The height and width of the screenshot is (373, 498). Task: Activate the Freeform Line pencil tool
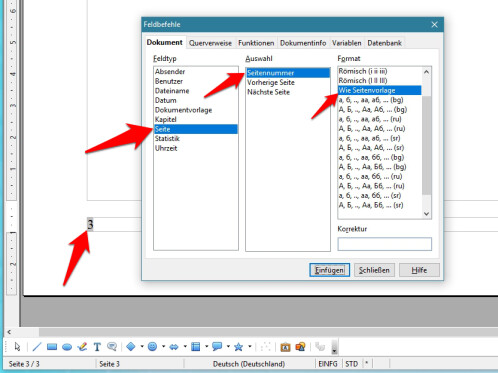coord(82,347)
